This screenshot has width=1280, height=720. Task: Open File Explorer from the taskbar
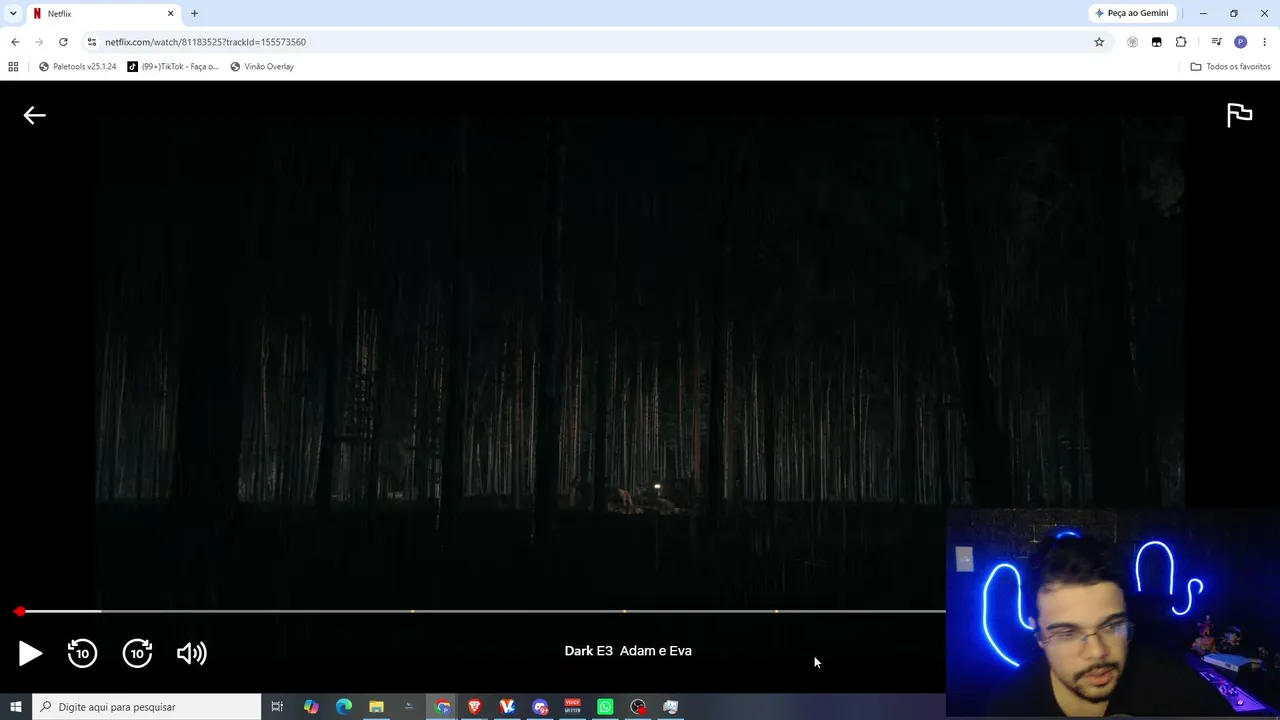[376, 707]
